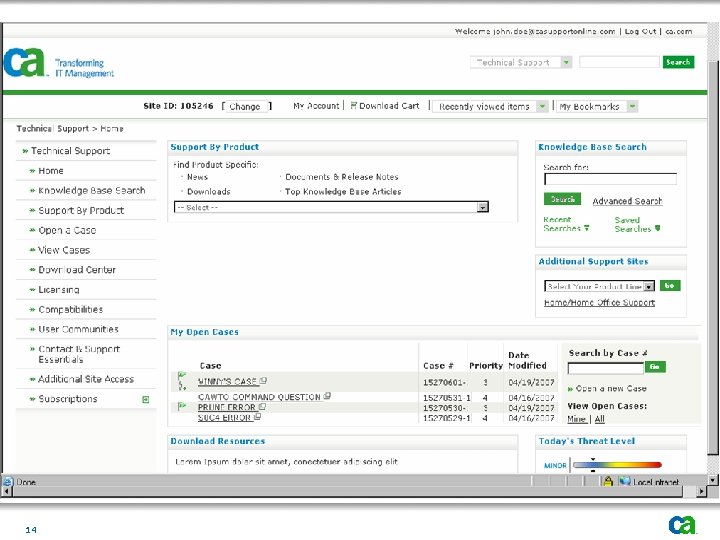This screenshot has height=540, width=720.
Task: Click the Case # column header
Action: (x=438, y=366)
